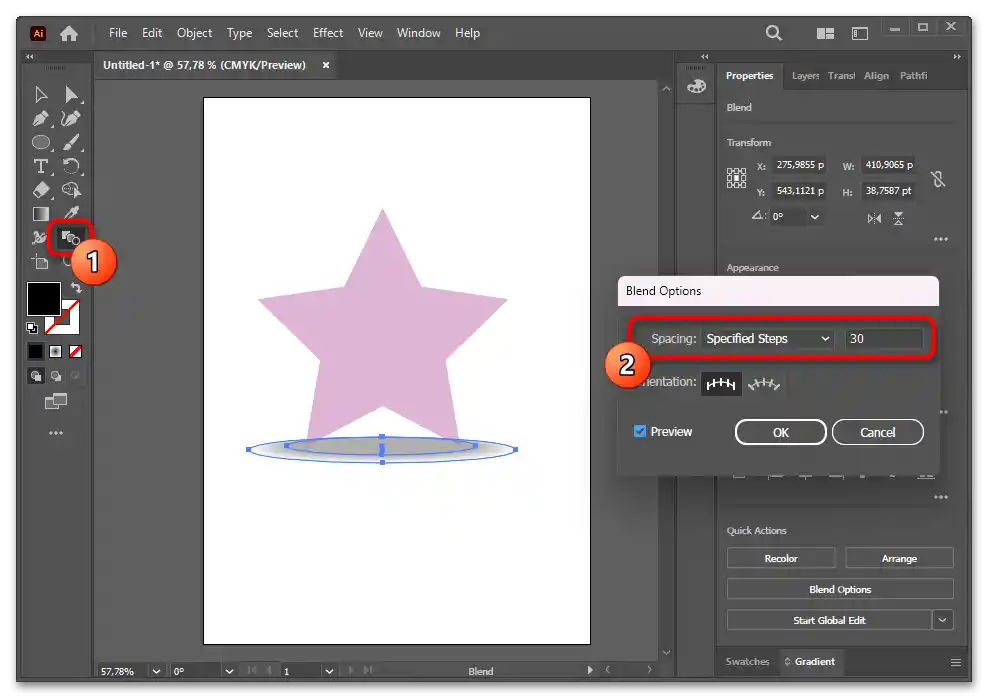Click the black Fill color swatch

(43, 299)
